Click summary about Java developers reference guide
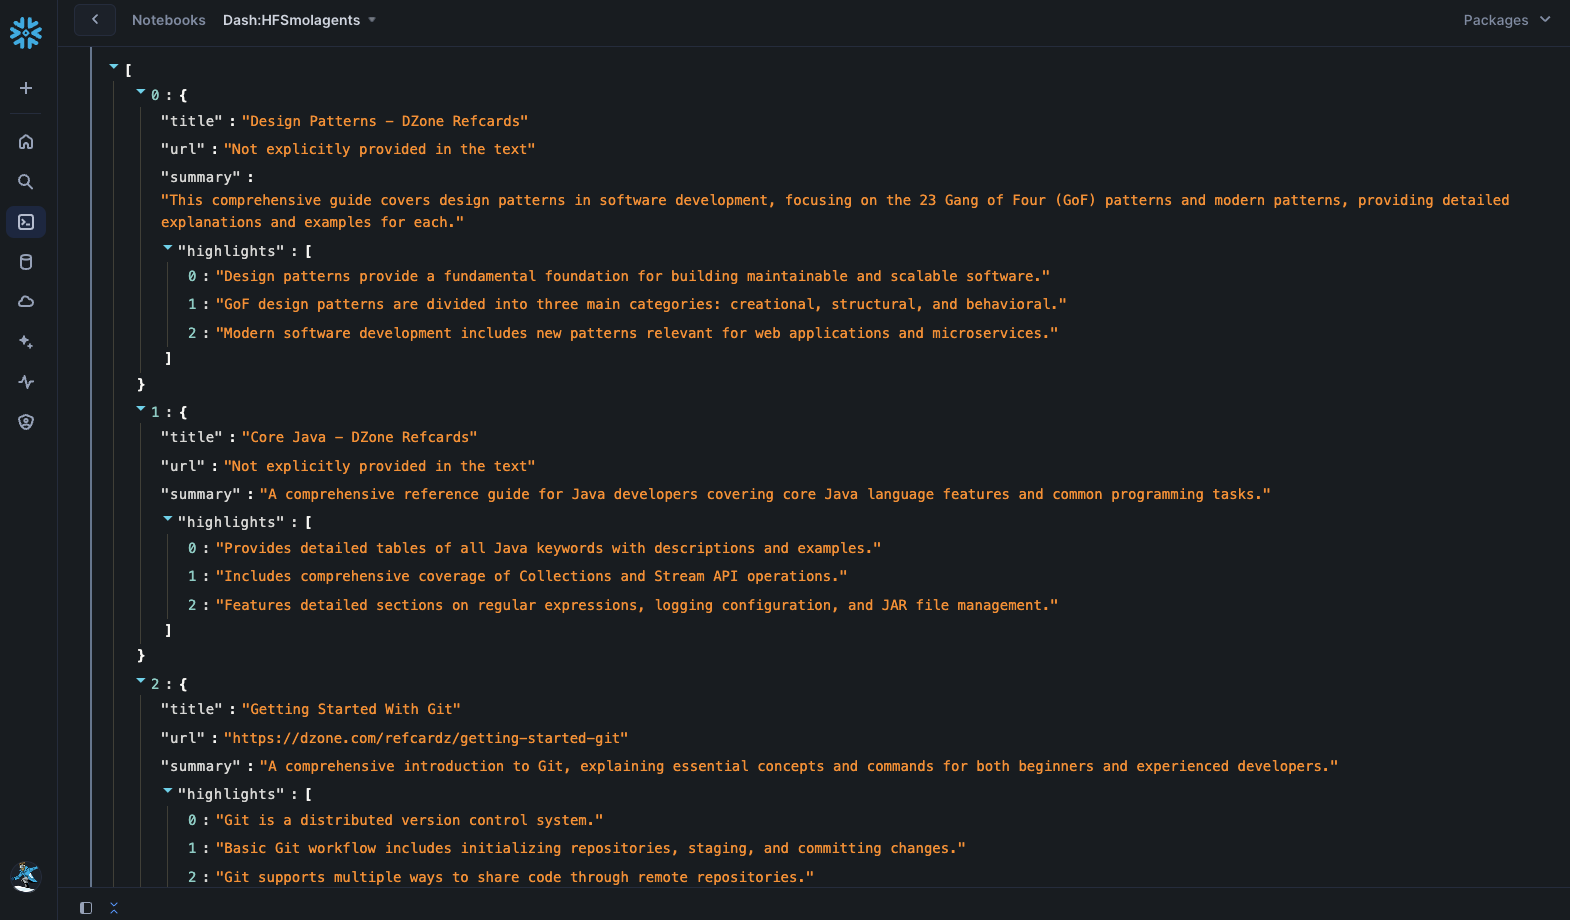 [765, 494]
